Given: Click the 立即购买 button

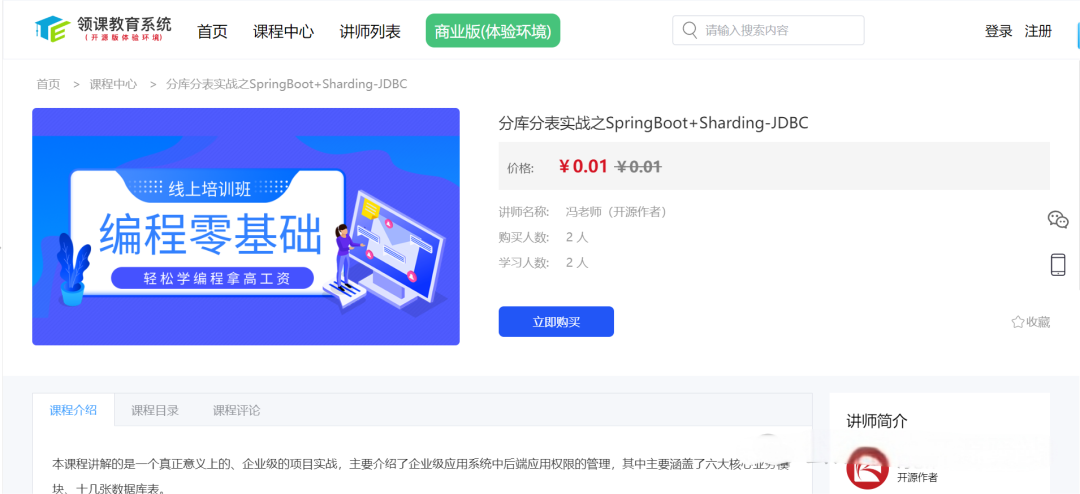Looking at the screenshot, I should point(556,322).
